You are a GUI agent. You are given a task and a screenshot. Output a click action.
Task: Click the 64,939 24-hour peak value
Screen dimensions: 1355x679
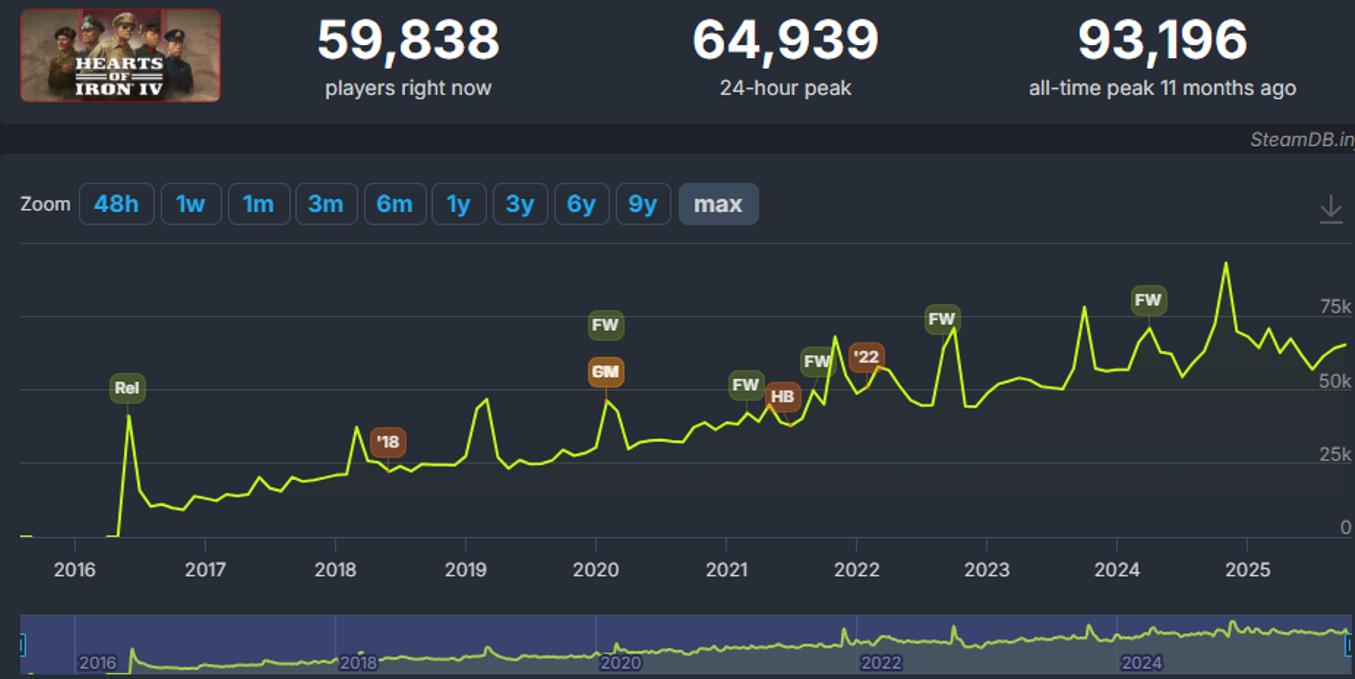coord(786,40)
